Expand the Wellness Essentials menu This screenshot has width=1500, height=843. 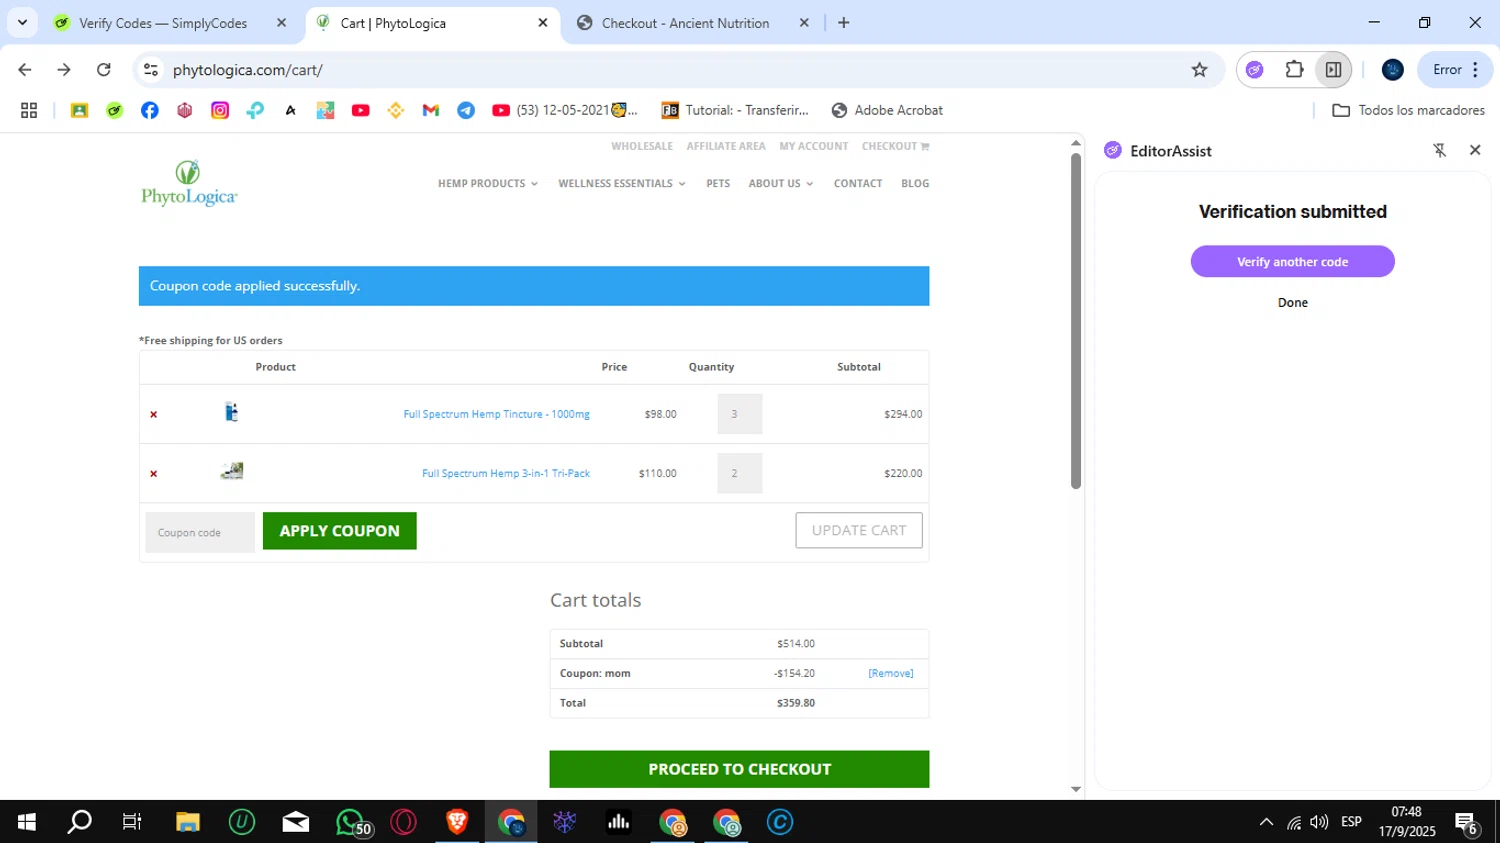click(622, 184)
